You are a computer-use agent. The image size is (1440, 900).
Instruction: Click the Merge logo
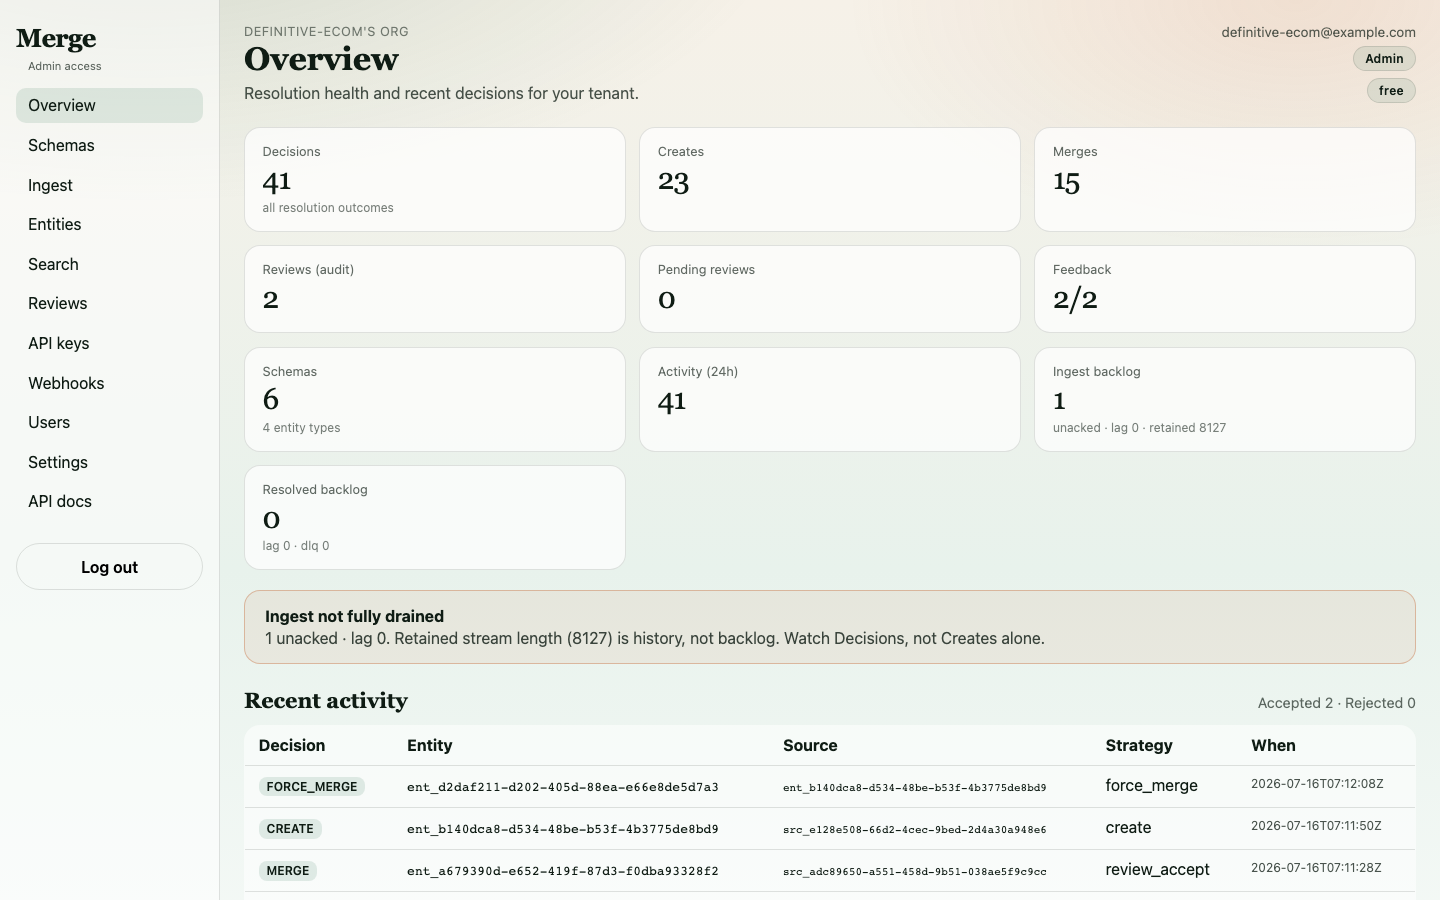click(x=56, y=39)
